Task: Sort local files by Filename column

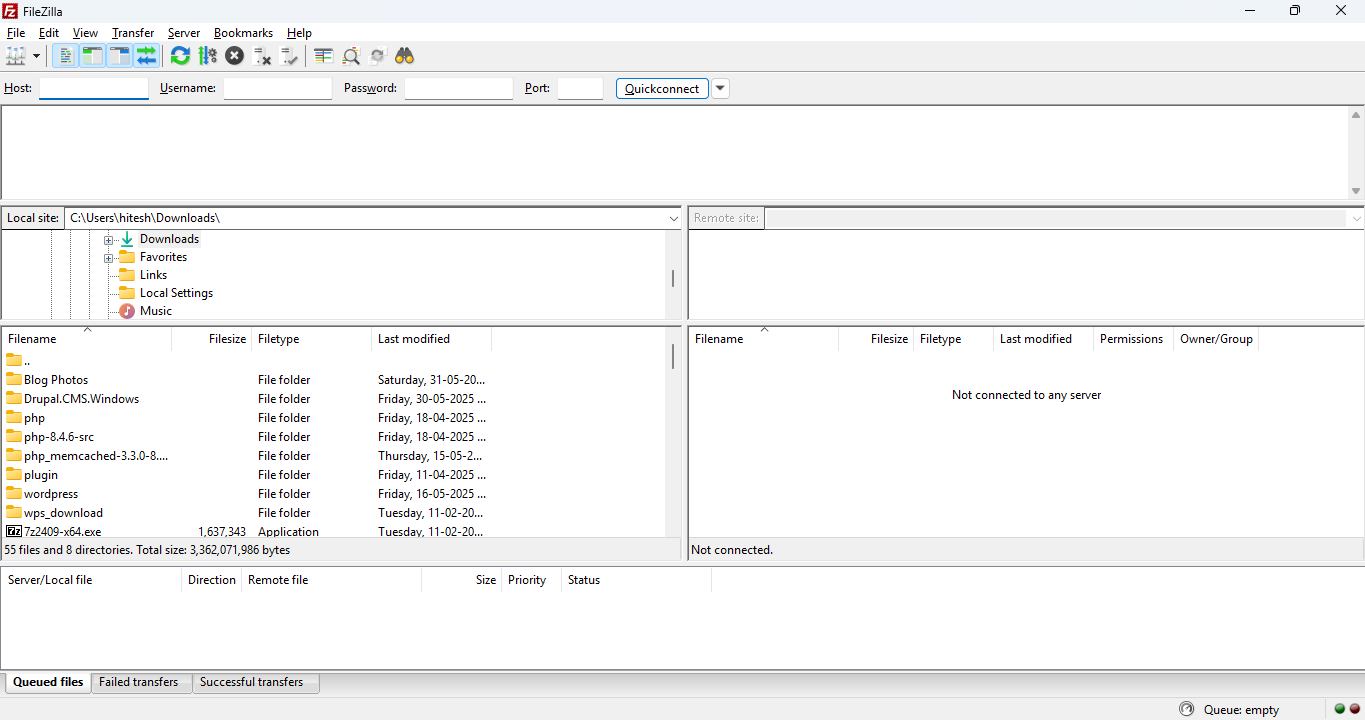Action: 87,339
